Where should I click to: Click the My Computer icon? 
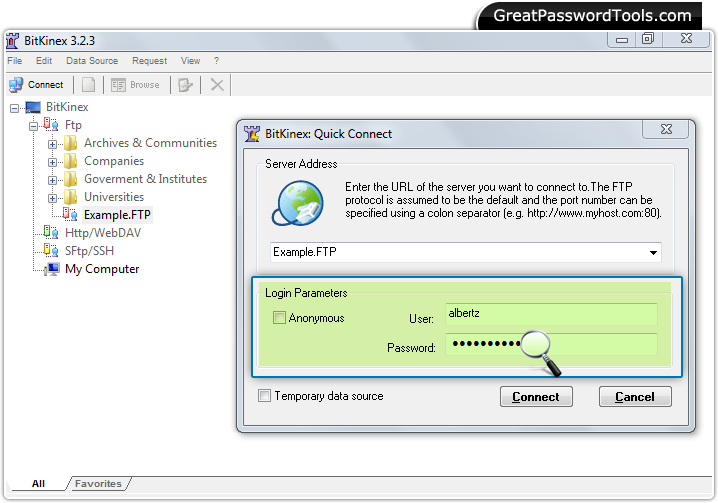click(x=52, y=269)
